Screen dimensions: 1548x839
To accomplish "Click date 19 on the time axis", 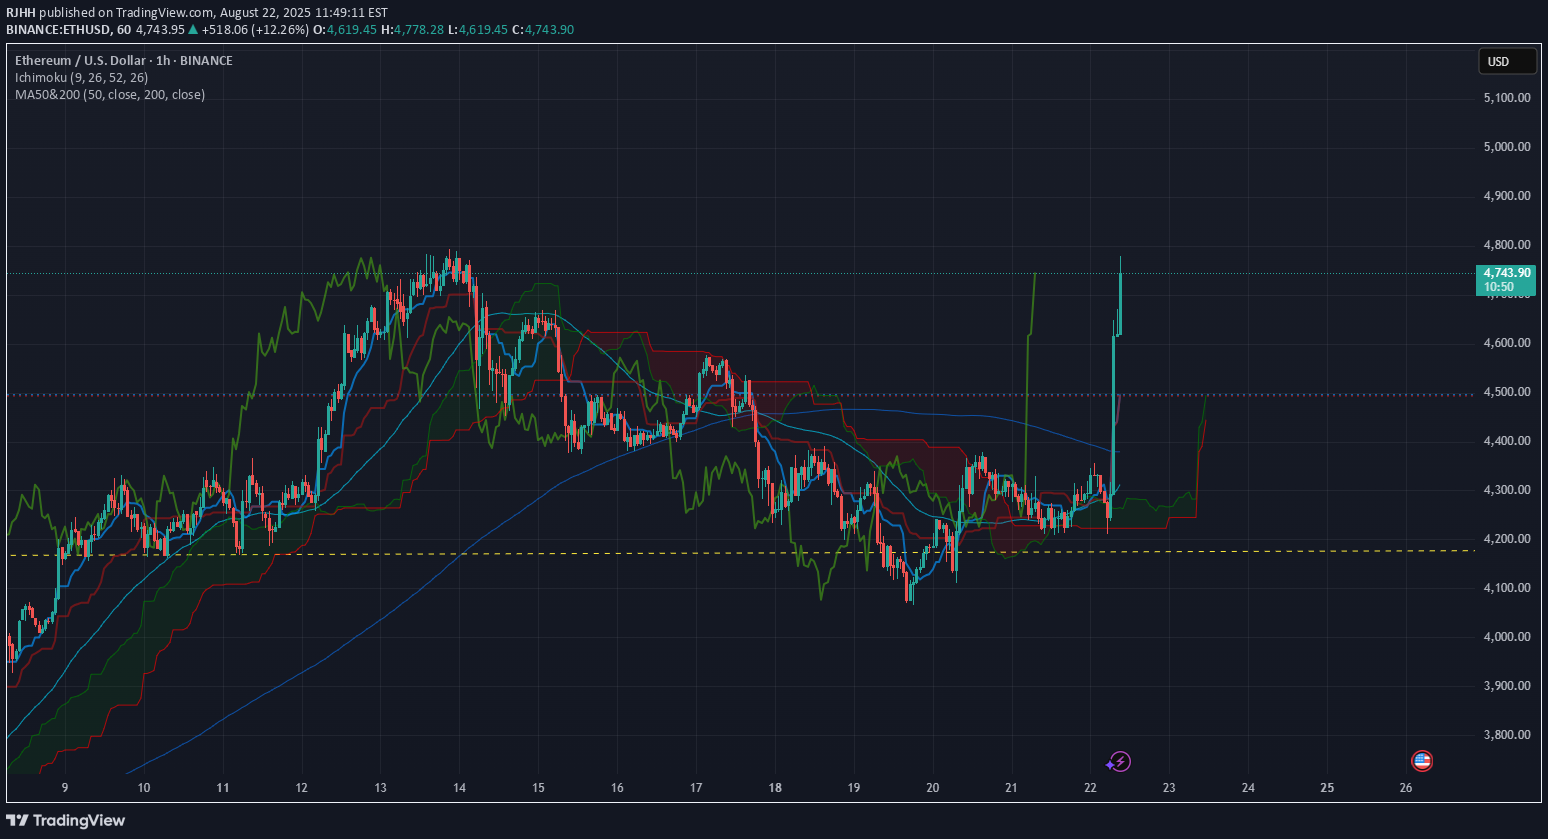I will click(854, 788).
